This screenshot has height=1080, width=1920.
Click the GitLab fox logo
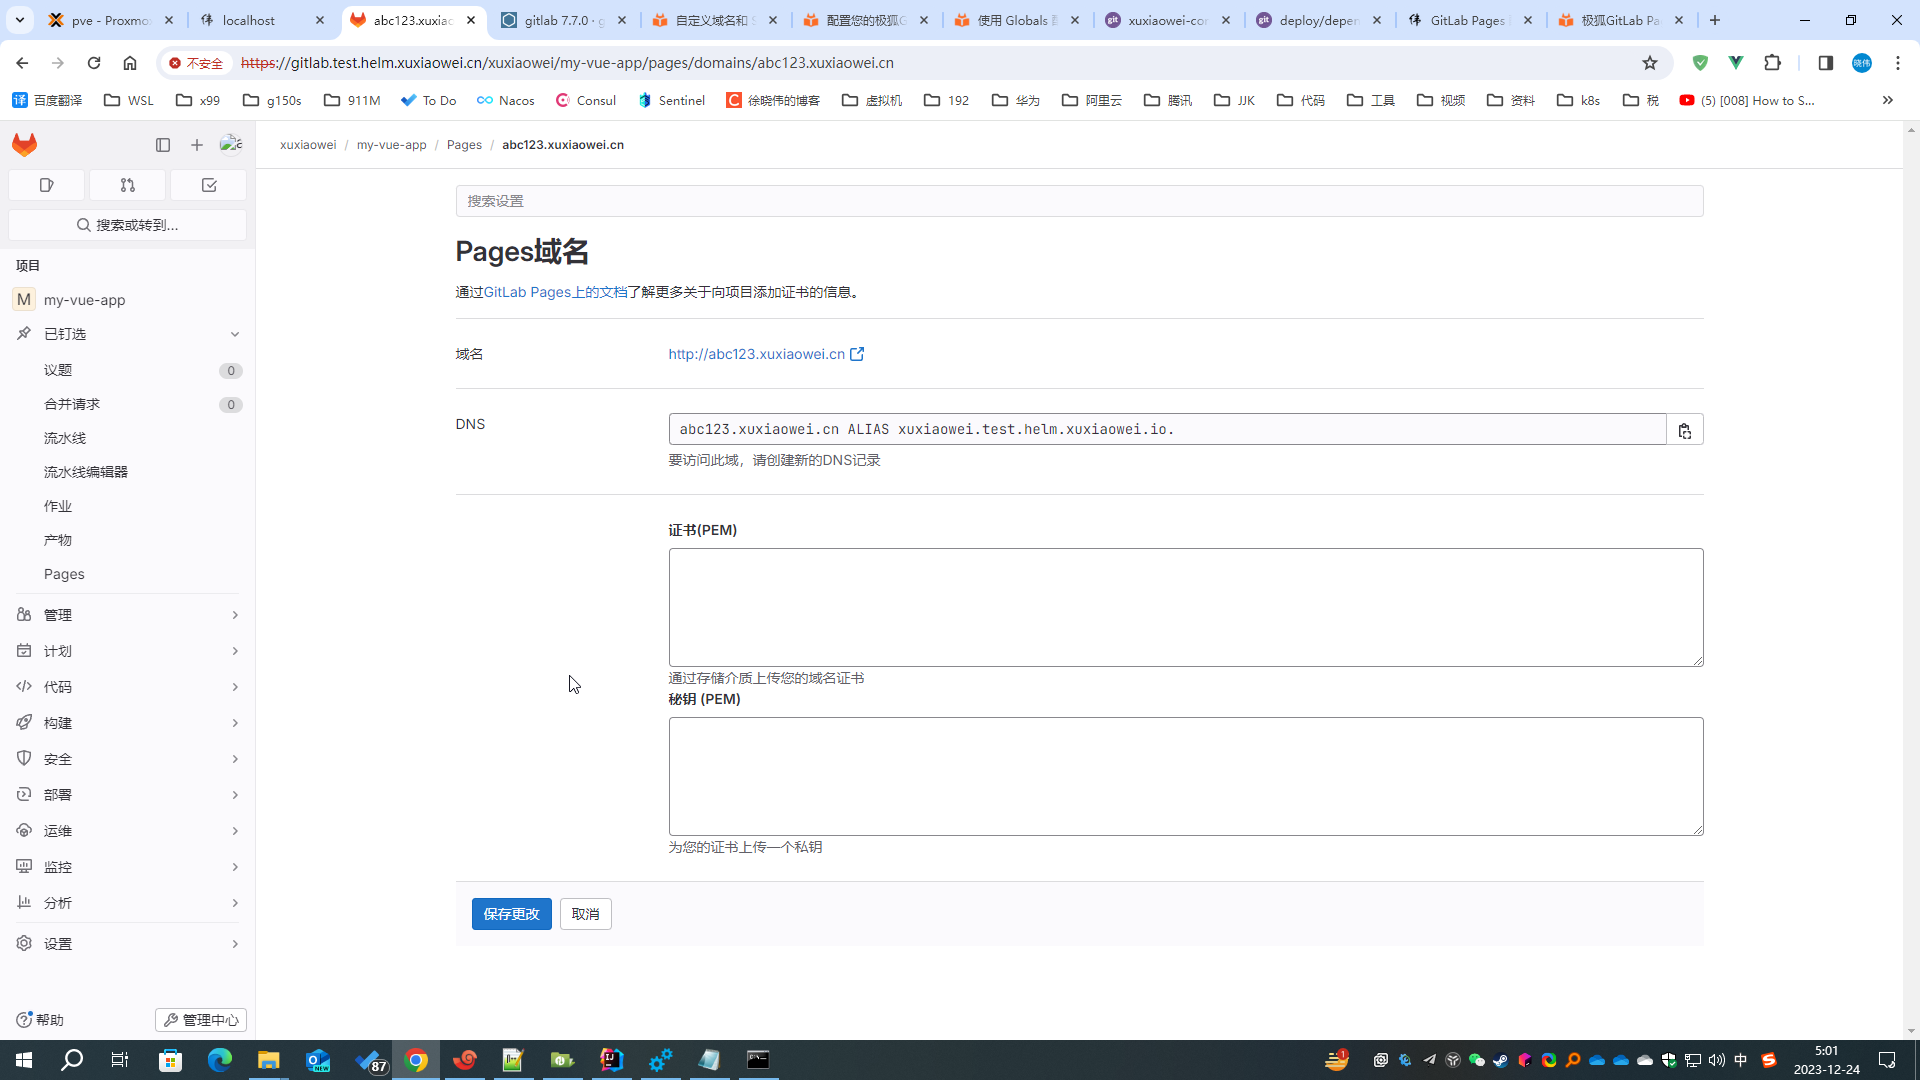tap(25, 145)
